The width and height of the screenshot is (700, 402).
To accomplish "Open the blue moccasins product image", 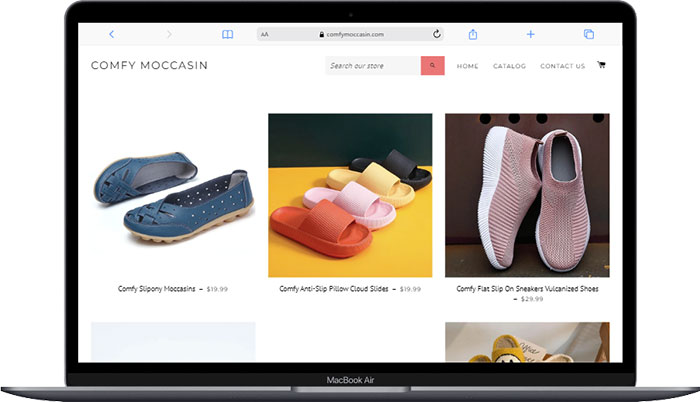I will pos(173,195).
